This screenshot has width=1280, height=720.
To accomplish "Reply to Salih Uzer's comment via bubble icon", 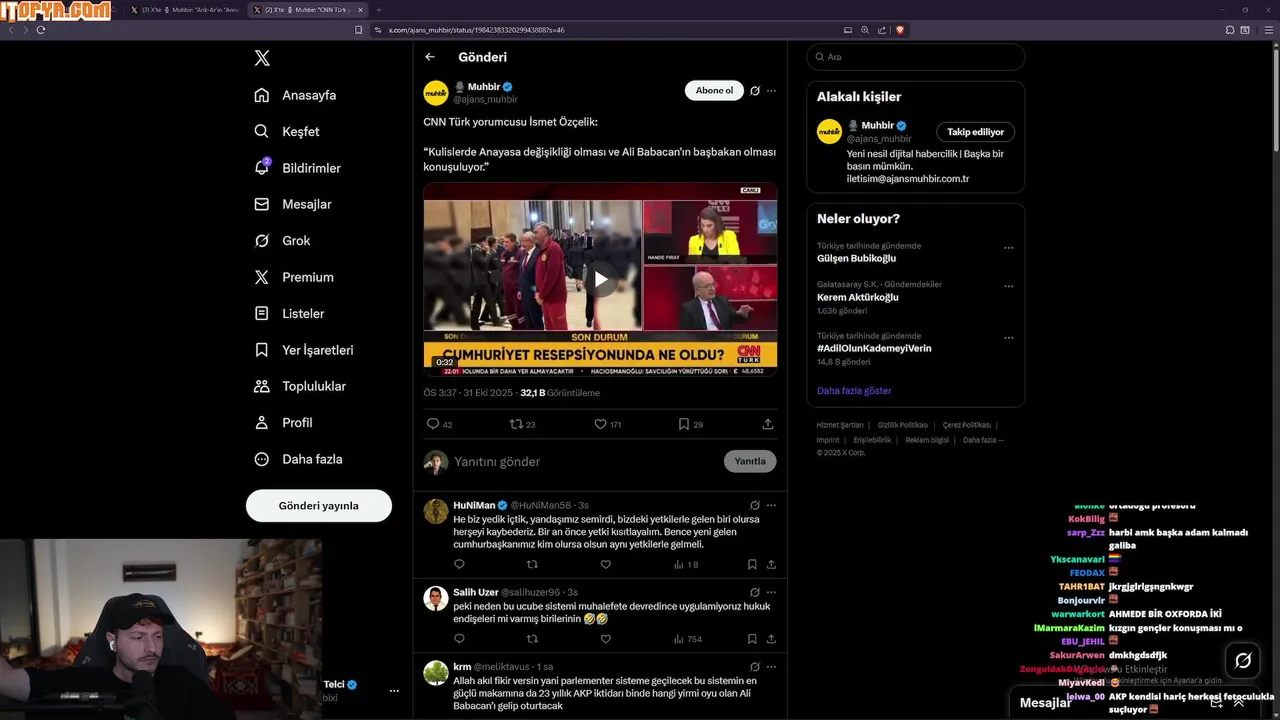I will (459, 639).
